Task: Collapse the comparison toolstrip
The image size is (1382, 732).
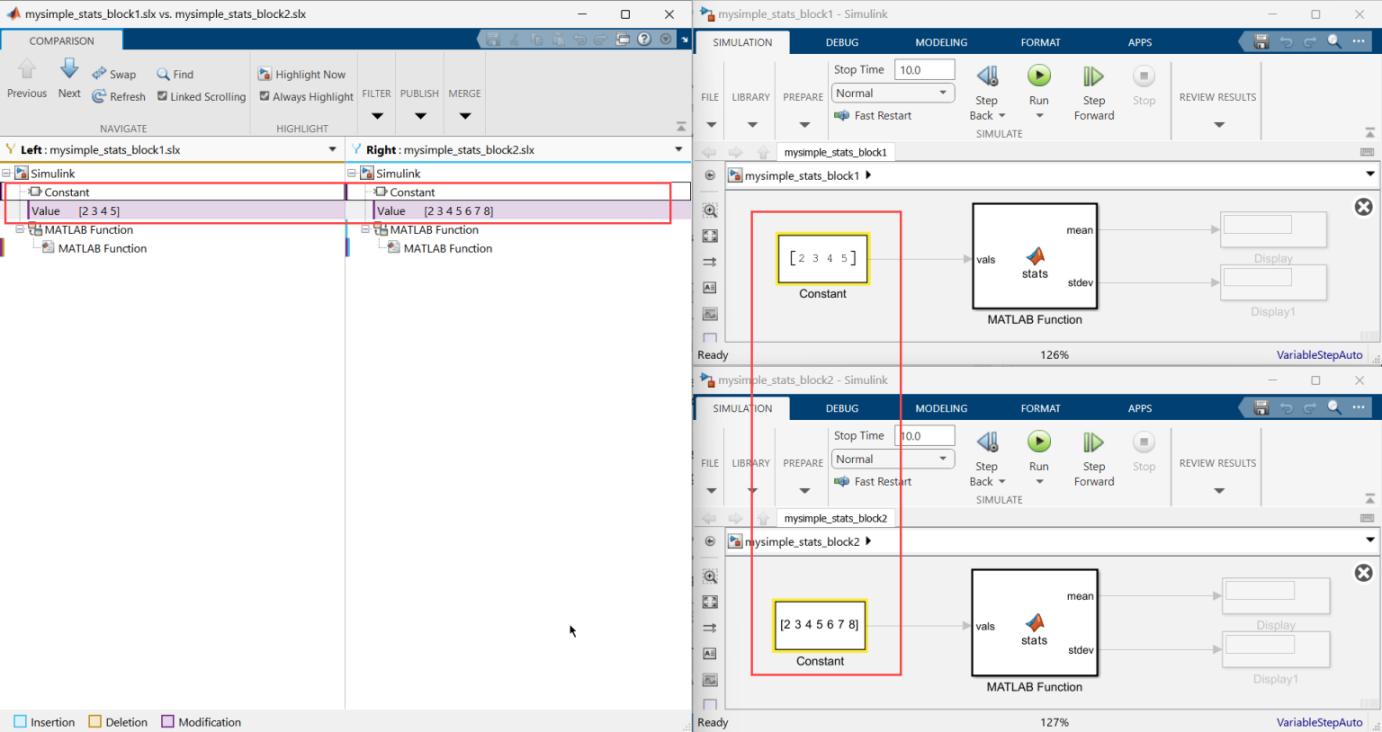Action: (681, 127)
